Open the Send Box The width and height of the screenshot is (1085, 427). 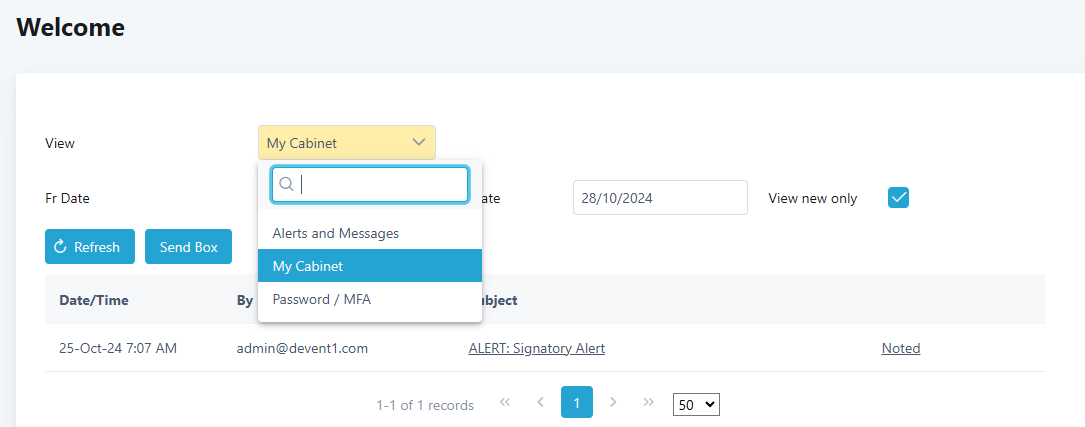(x=188, y=246)
